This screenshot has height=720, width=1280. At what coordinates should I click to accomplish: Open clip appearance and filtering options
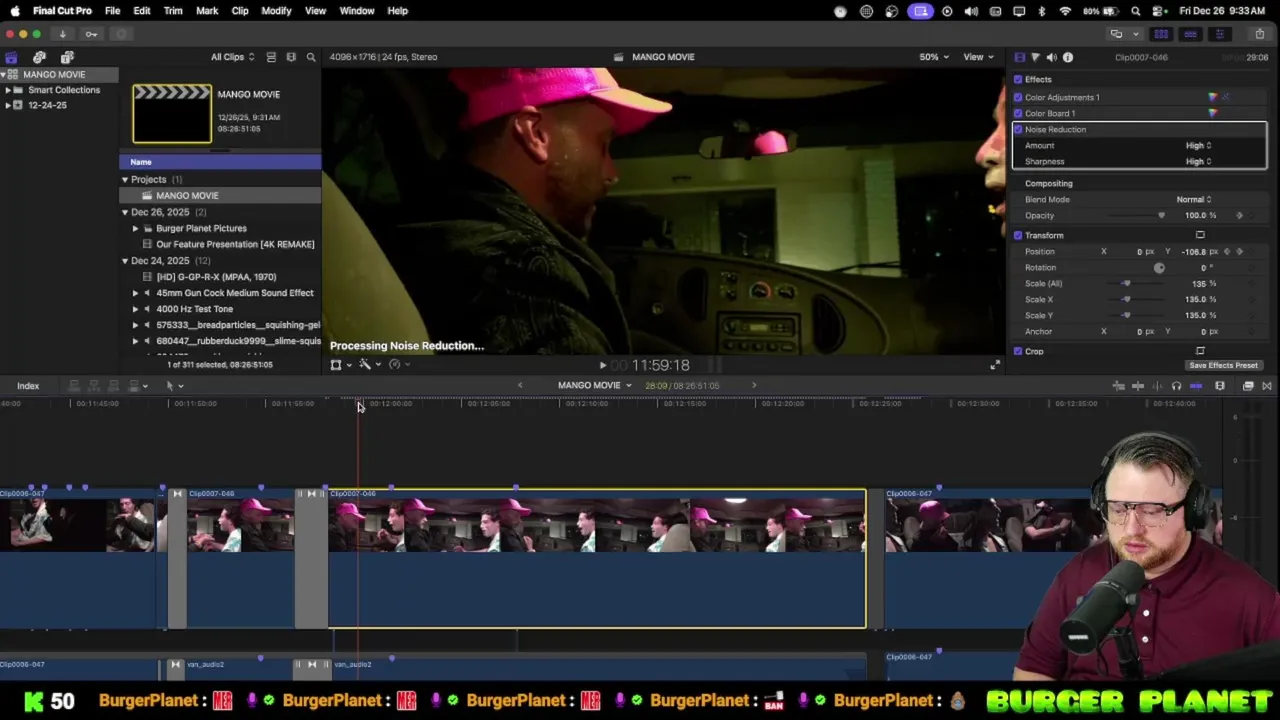(291, 57)
